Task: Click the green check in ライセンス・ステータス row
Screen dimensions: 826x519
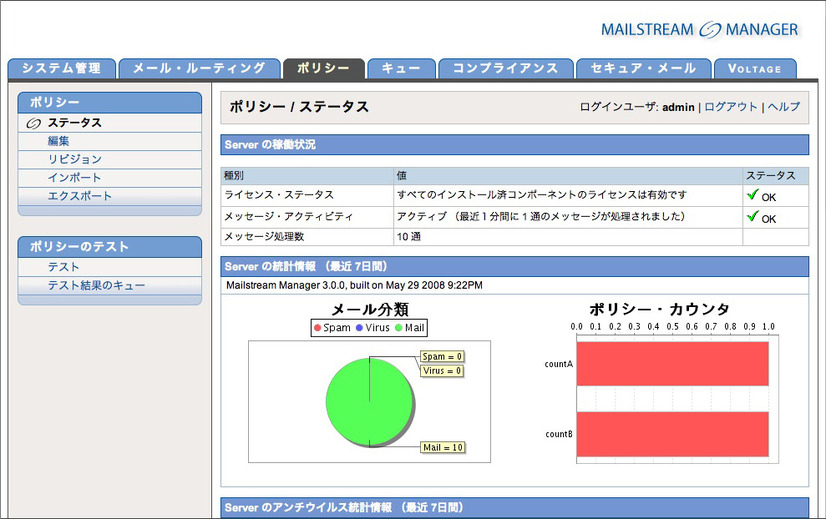Action: click(752, 194)
